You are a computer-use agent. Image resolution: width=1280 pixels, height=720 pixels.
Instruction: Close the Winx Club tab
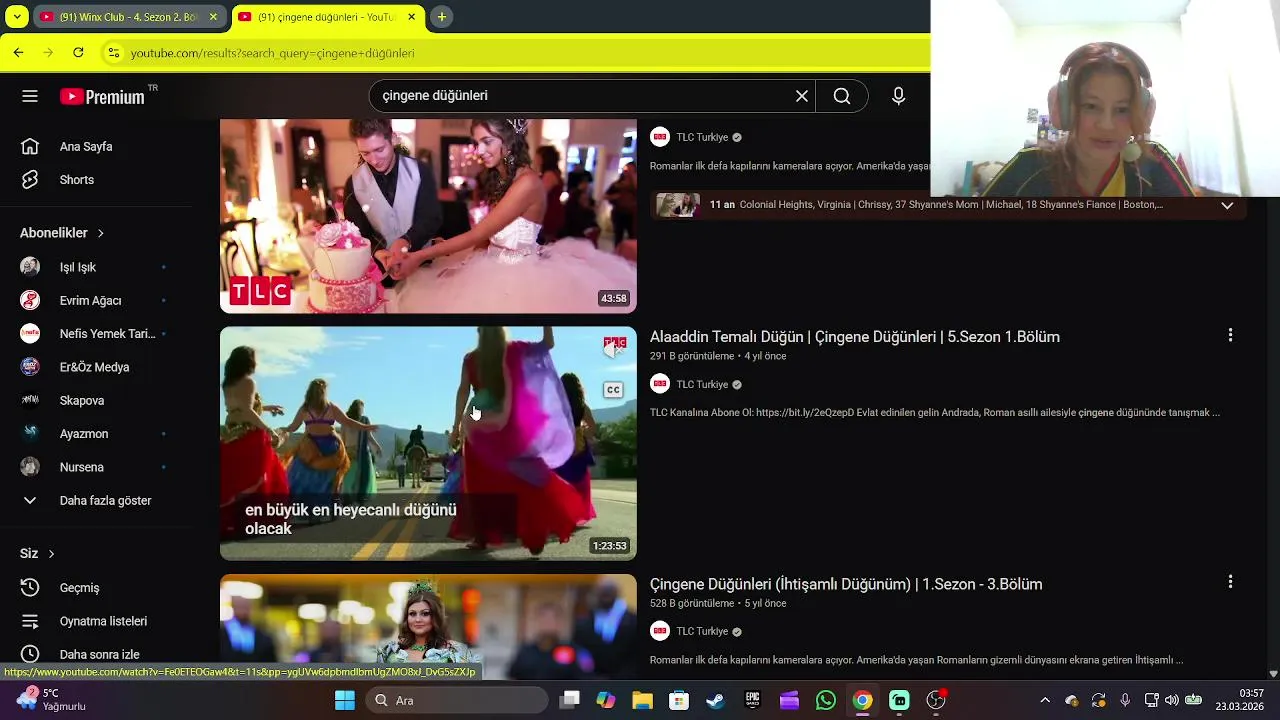pyautogui.click(x=213, y=17)
